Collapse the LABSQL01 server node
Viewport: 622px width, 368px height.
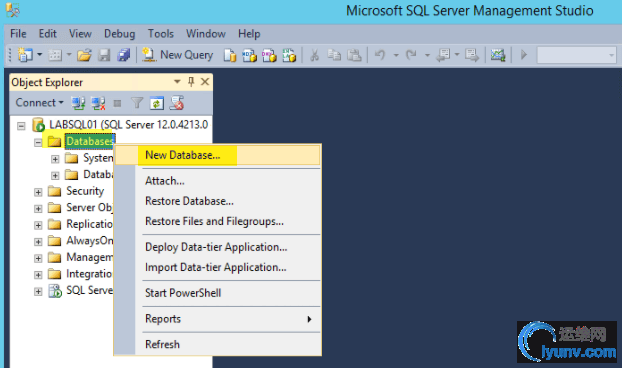pos(21,126)
